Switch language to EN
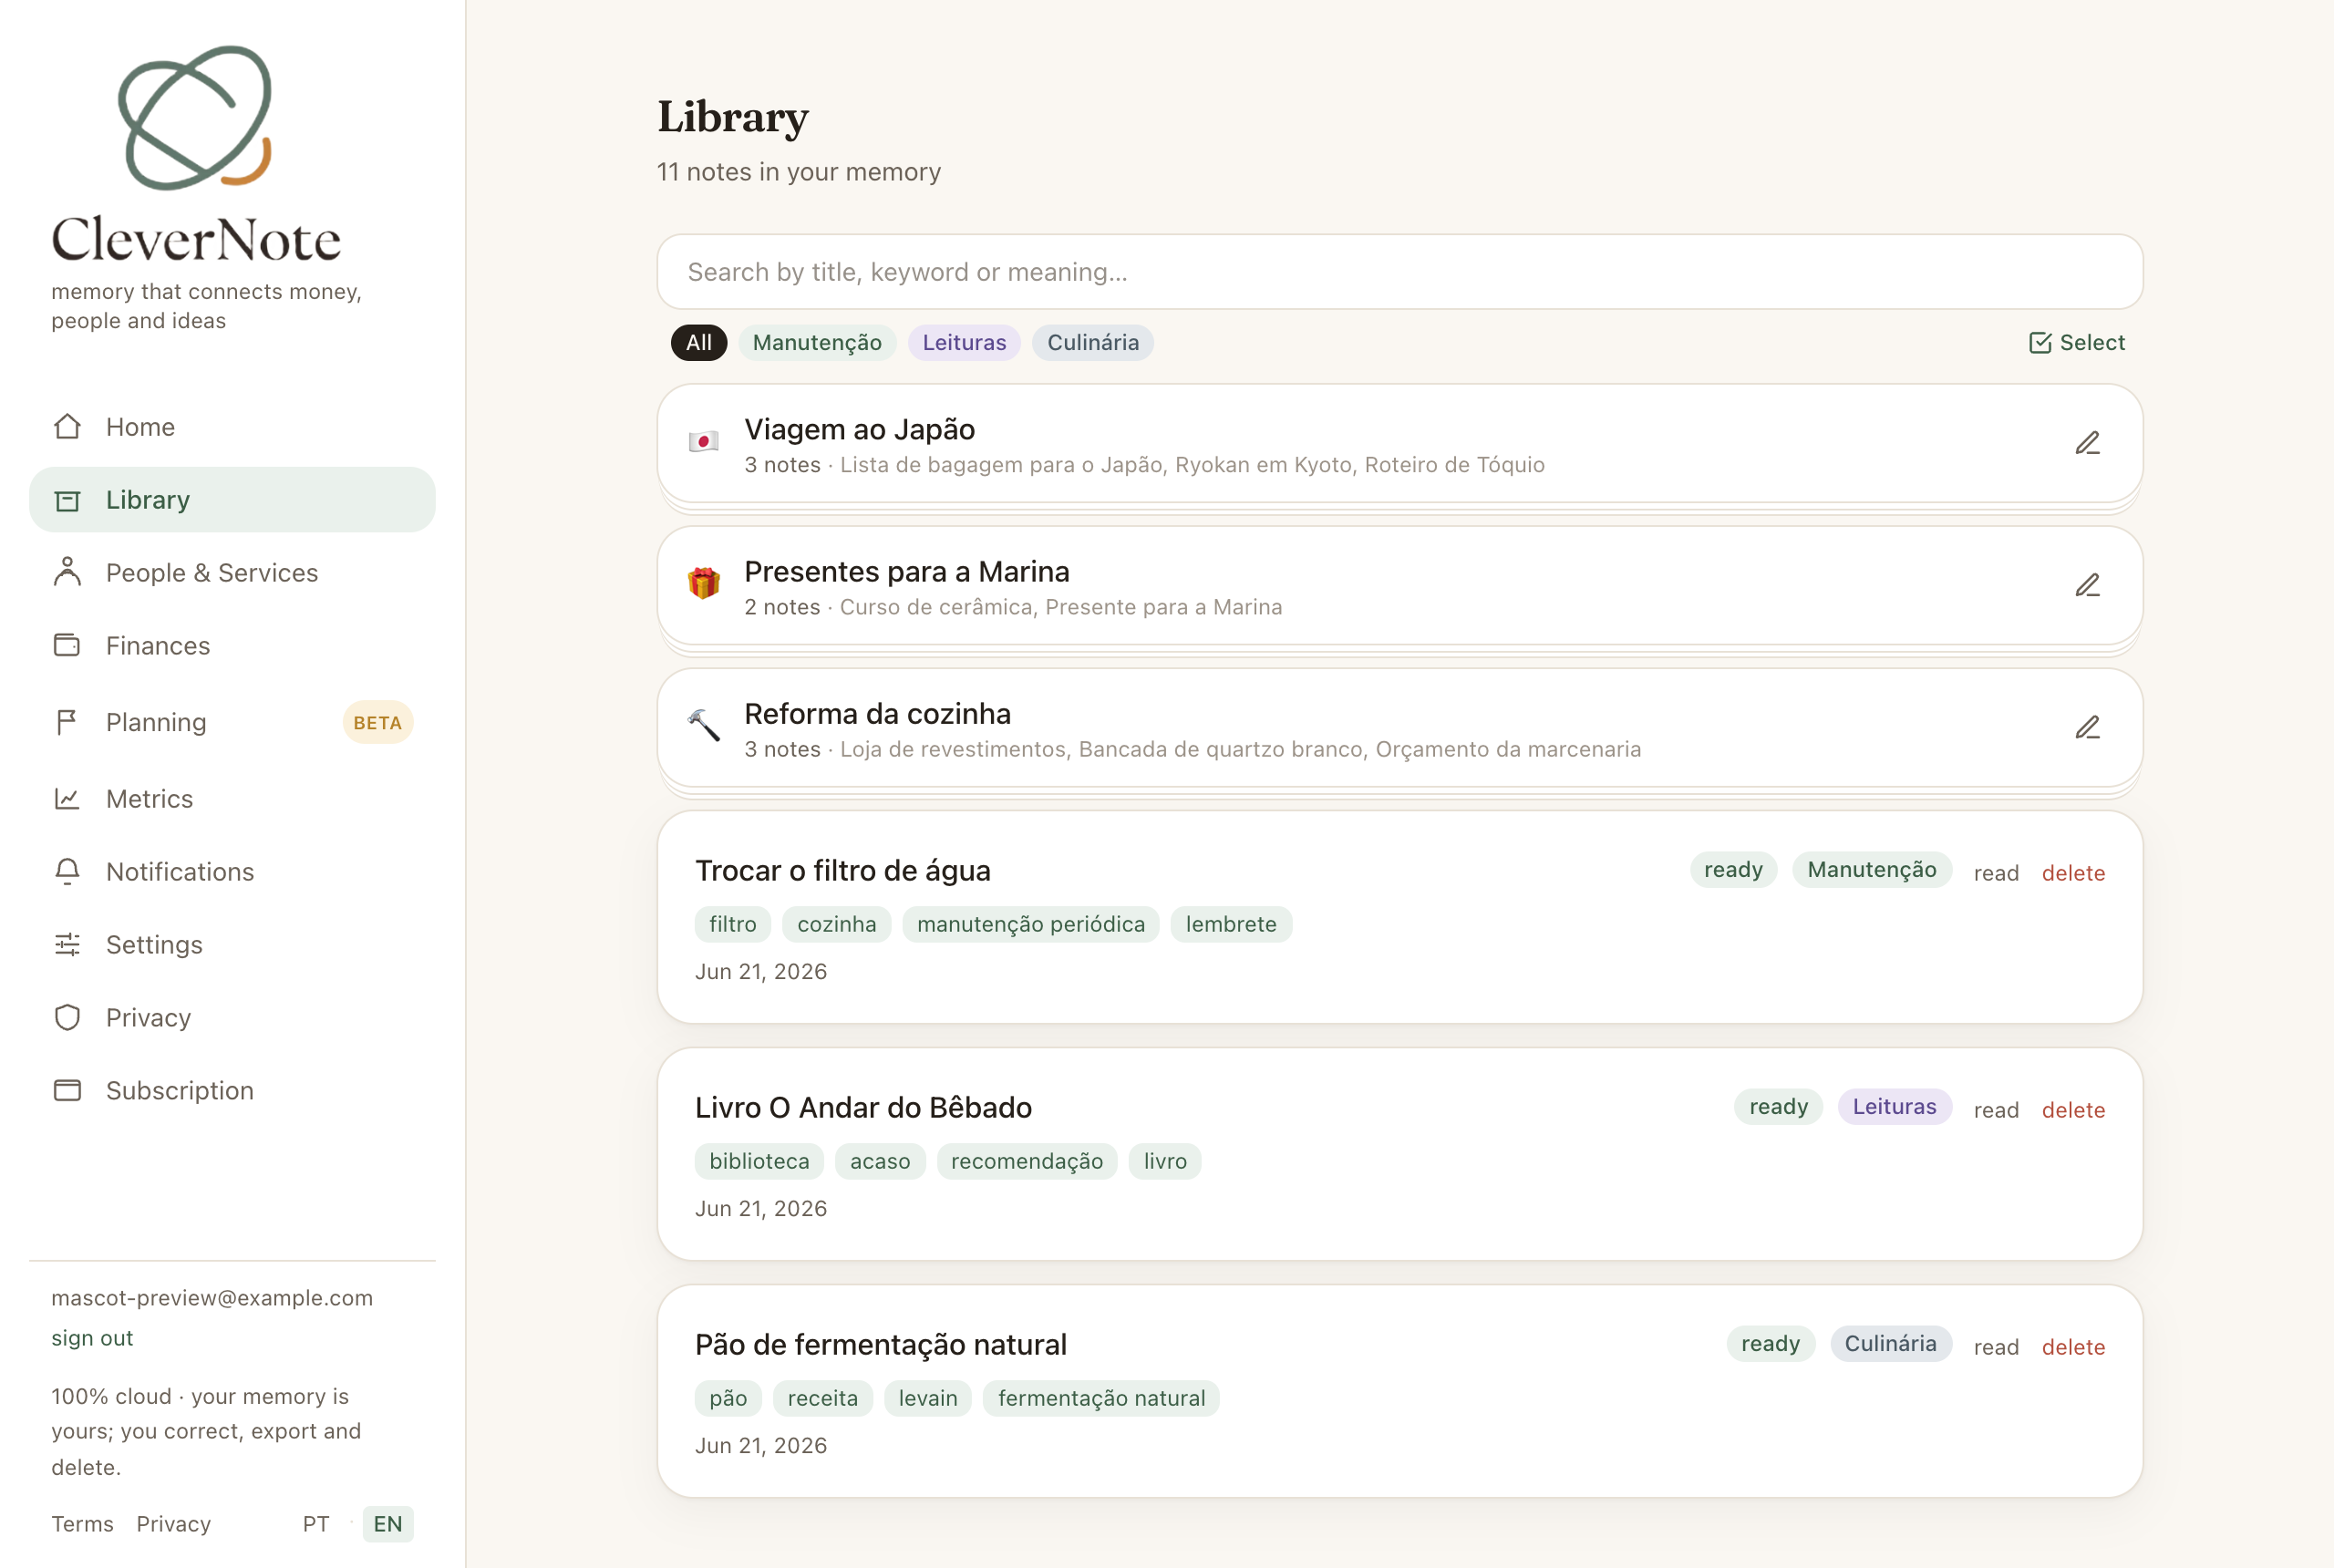Screen dimensions: 2334x1568 pos(388,1524)
